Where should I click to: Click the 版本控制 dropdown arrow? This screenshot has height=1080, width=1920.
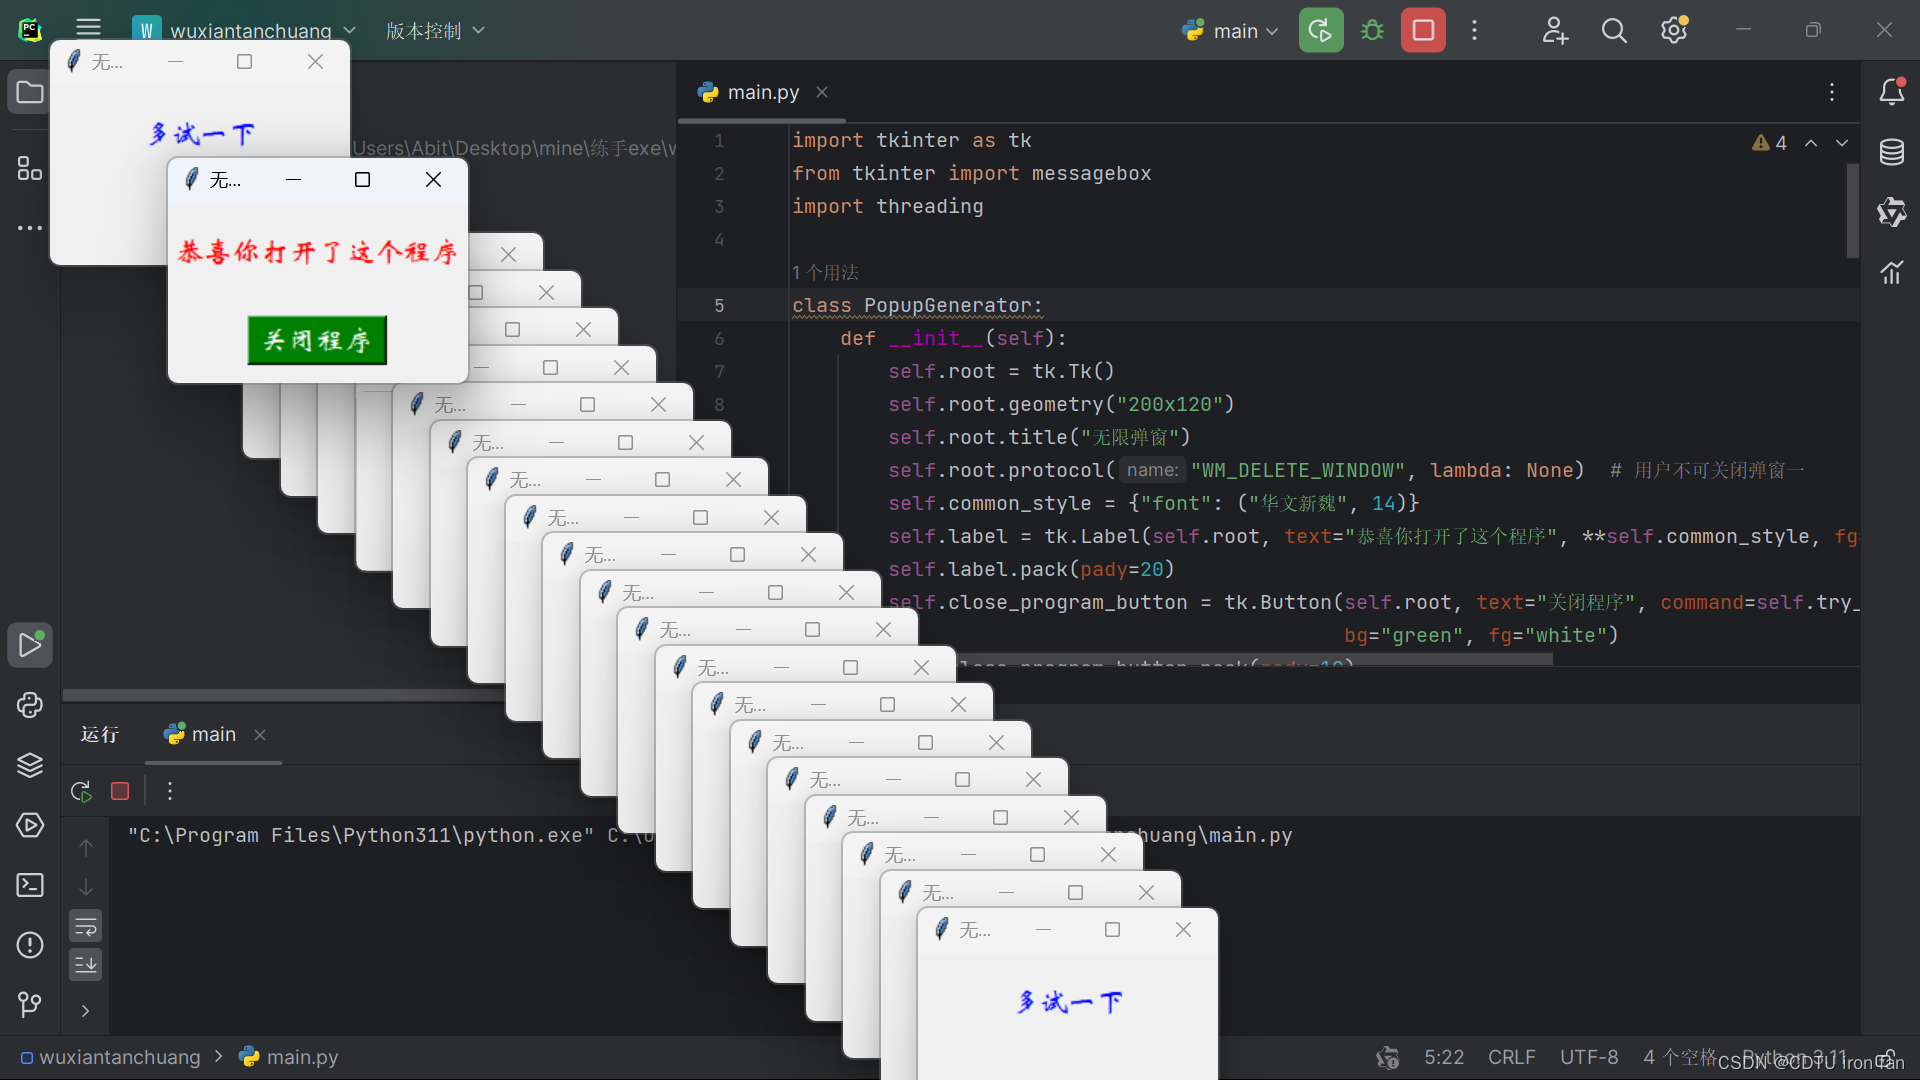pyautogui.click(x=487, y=30)
